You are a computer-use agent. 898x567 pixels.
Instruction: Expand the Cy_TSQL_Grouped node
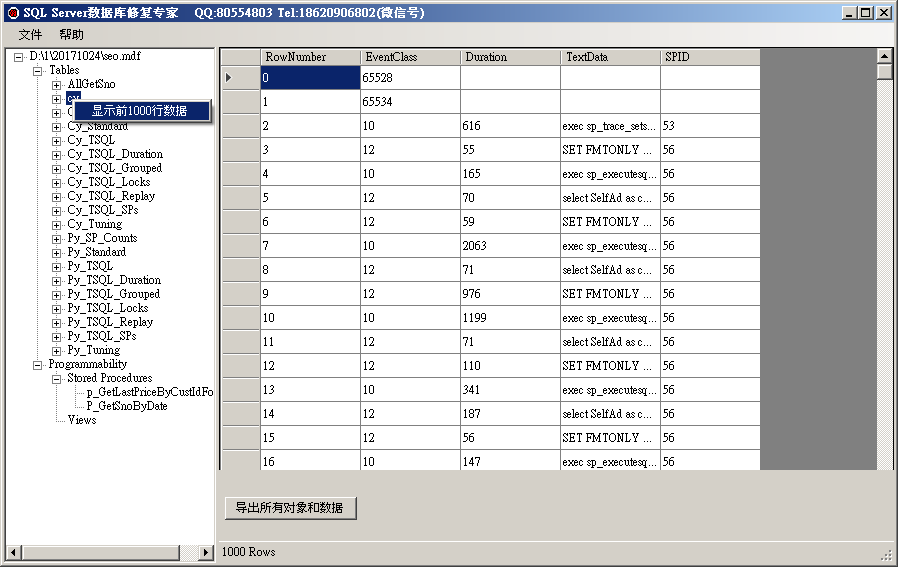(x=56, y=169)
